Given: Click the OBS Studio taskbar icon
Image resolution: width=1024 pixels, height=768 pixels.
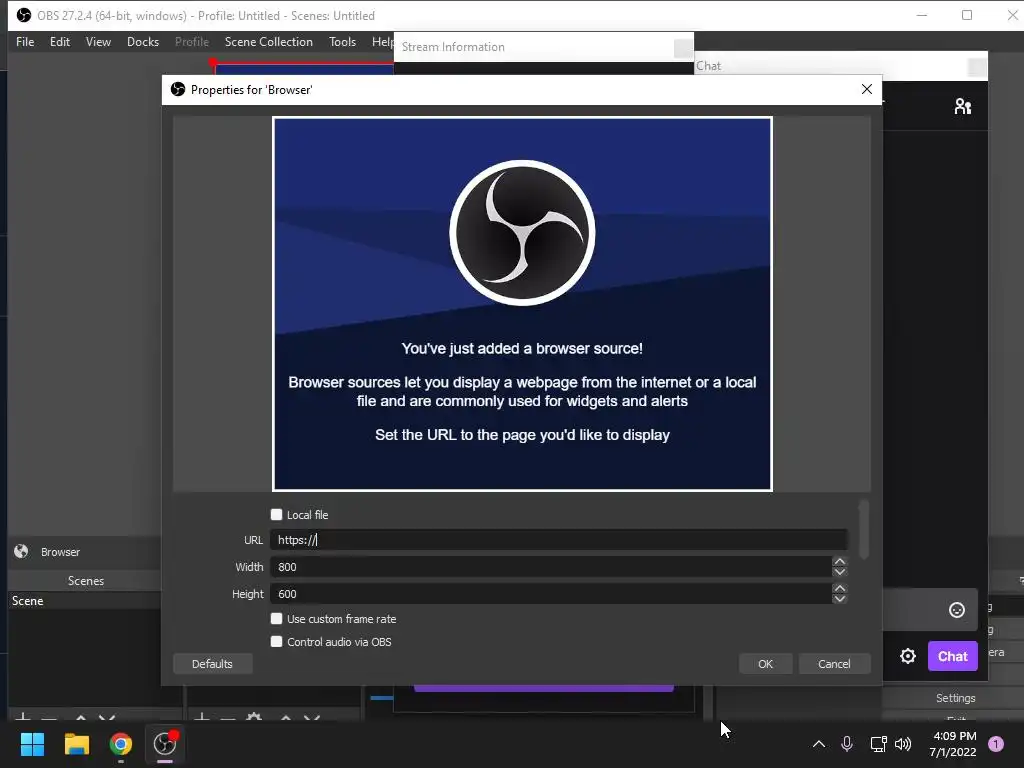Looking at the screenshot, I should (165, 743).
